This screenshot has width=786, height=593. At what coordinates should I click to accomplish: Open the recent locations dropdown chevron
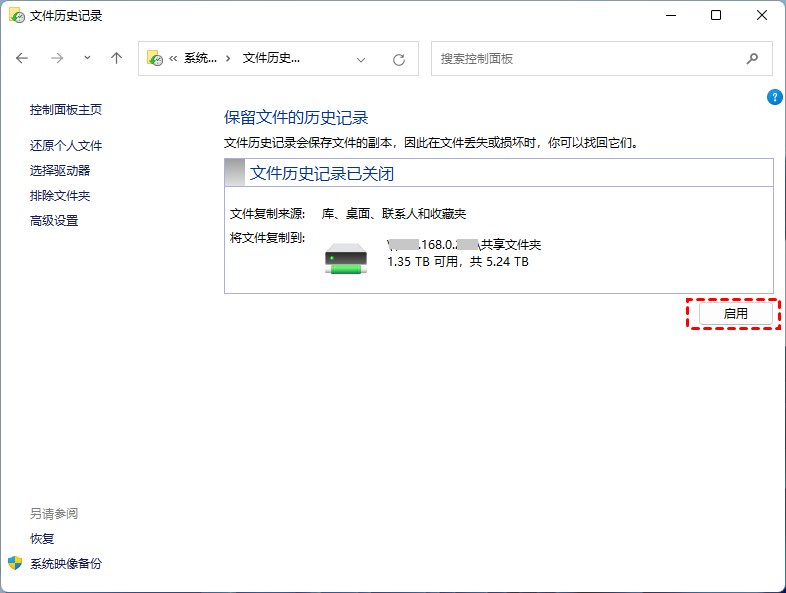click(x=87, y=58)
